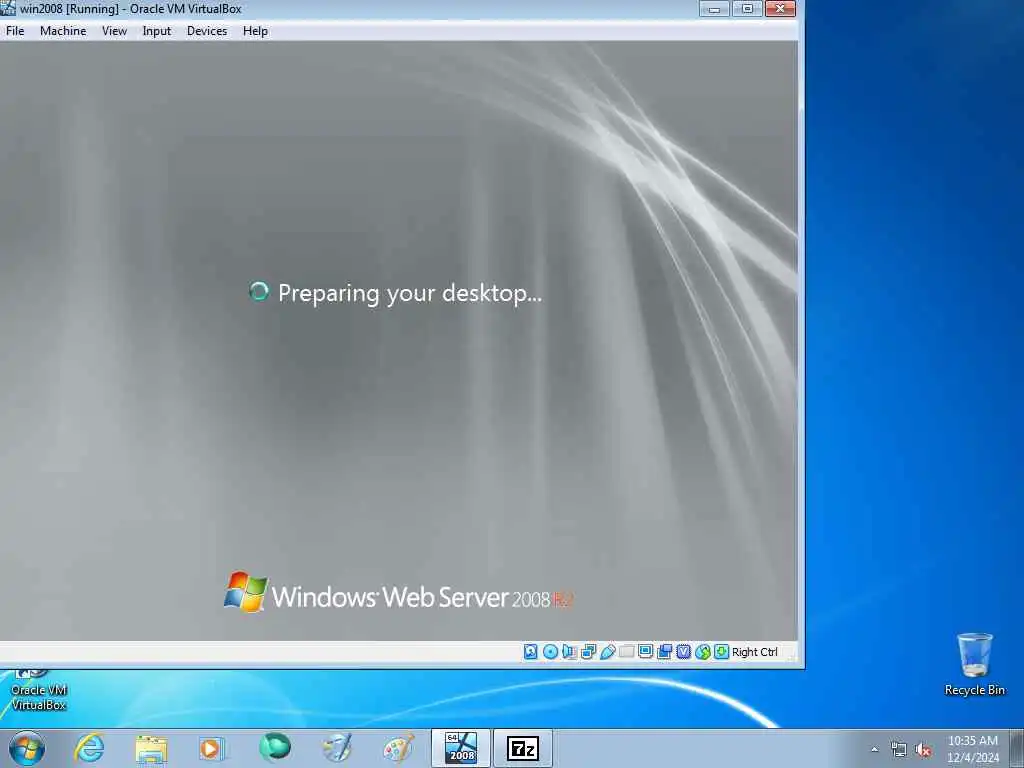Click the hard disk activity indicator
Viewport: 1024px width, 768px height.
click(531, 652)
